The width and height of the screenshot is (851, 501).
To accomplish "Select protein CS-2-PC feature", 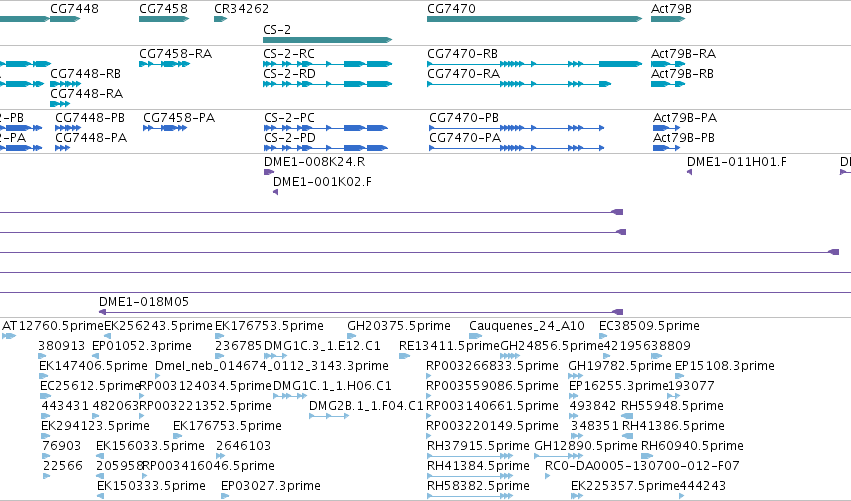I will tap(326, 128).
